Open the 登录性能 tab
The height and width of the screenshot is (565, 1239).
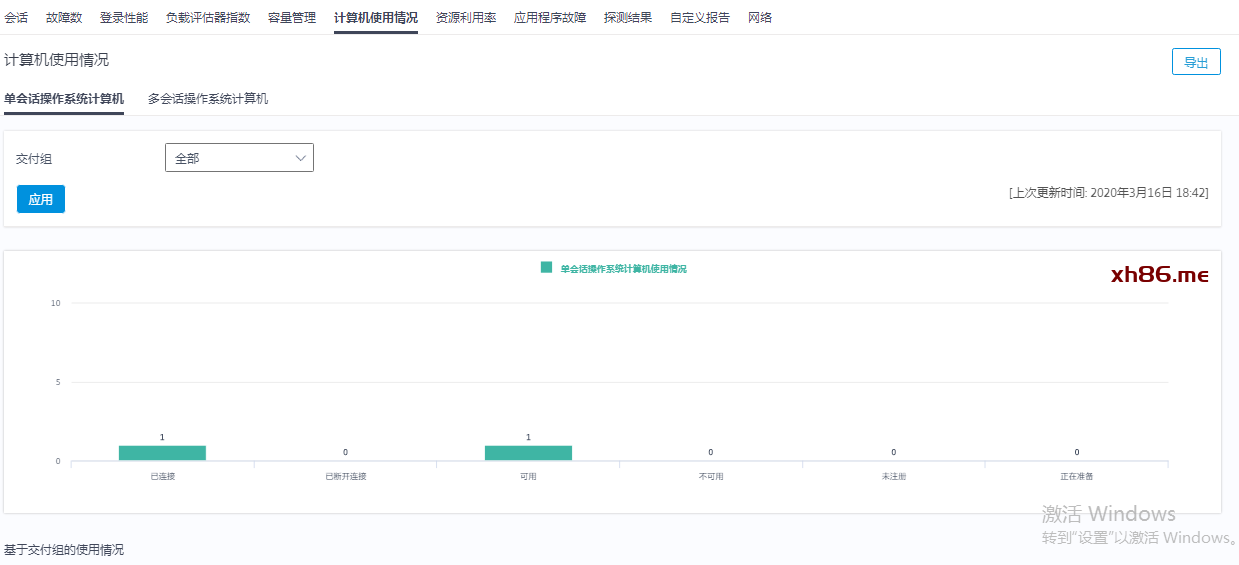click(x=124, y=18)
